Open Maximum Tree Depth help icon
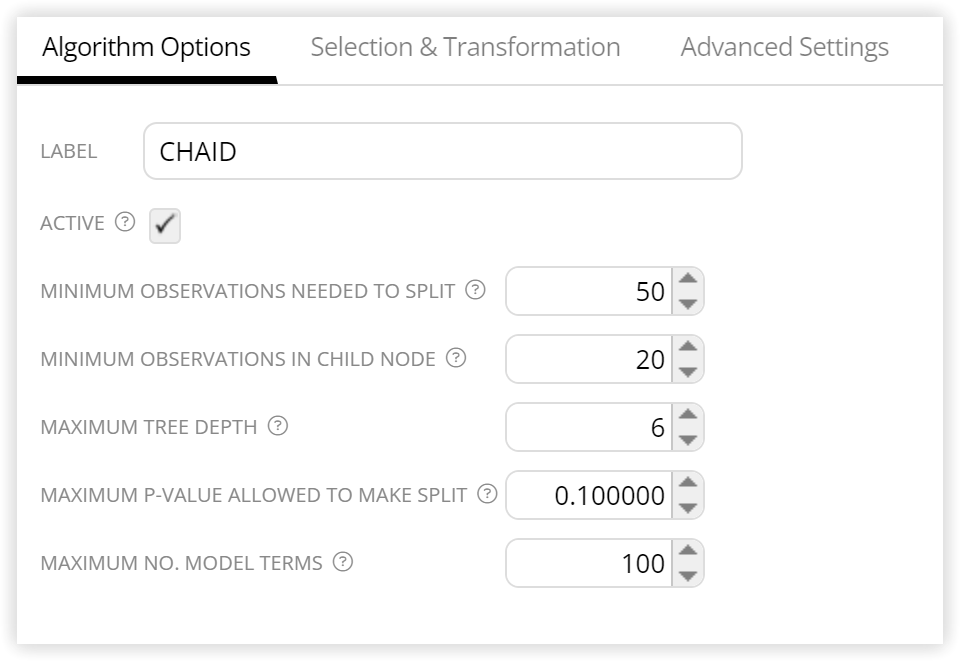Viewport: 960px width, 661px height. point(277,425)
